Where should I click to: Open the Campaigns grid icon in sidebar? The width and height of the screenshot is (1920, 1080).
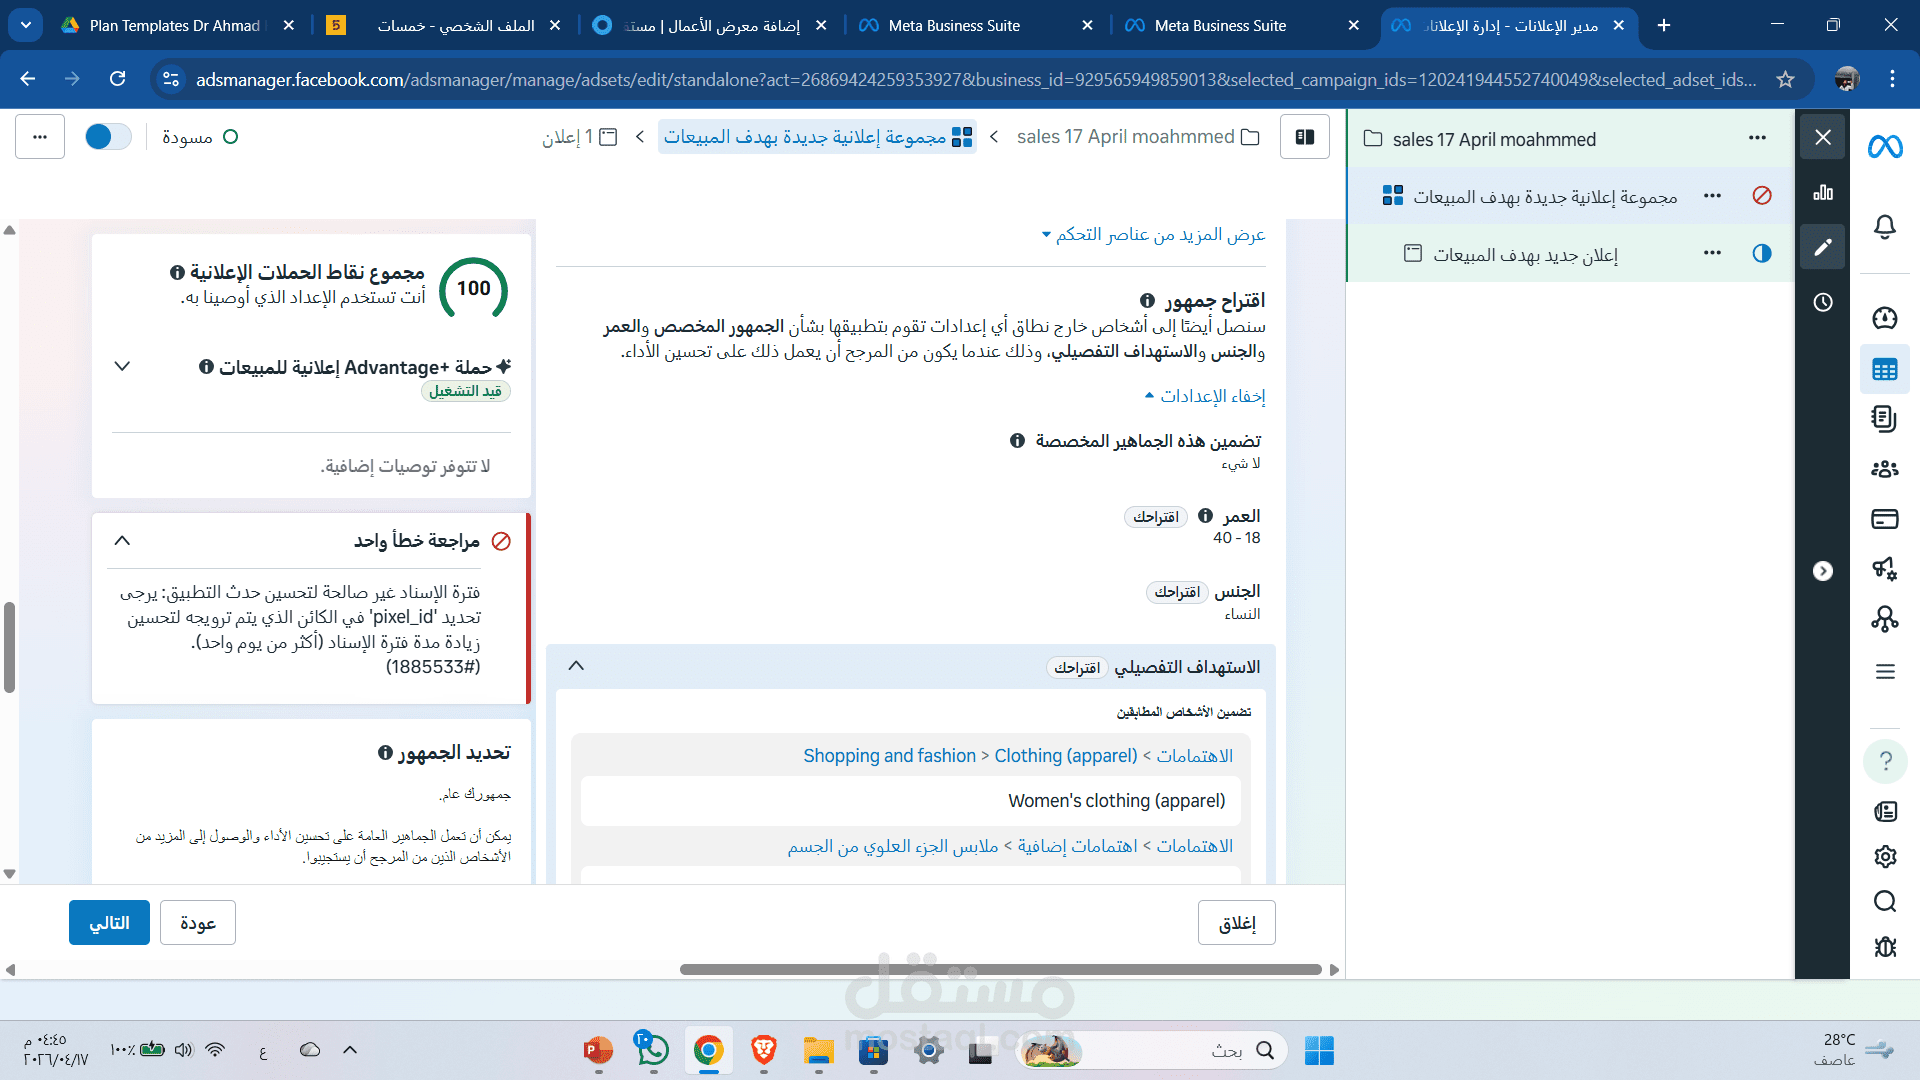pos(1884,369)
